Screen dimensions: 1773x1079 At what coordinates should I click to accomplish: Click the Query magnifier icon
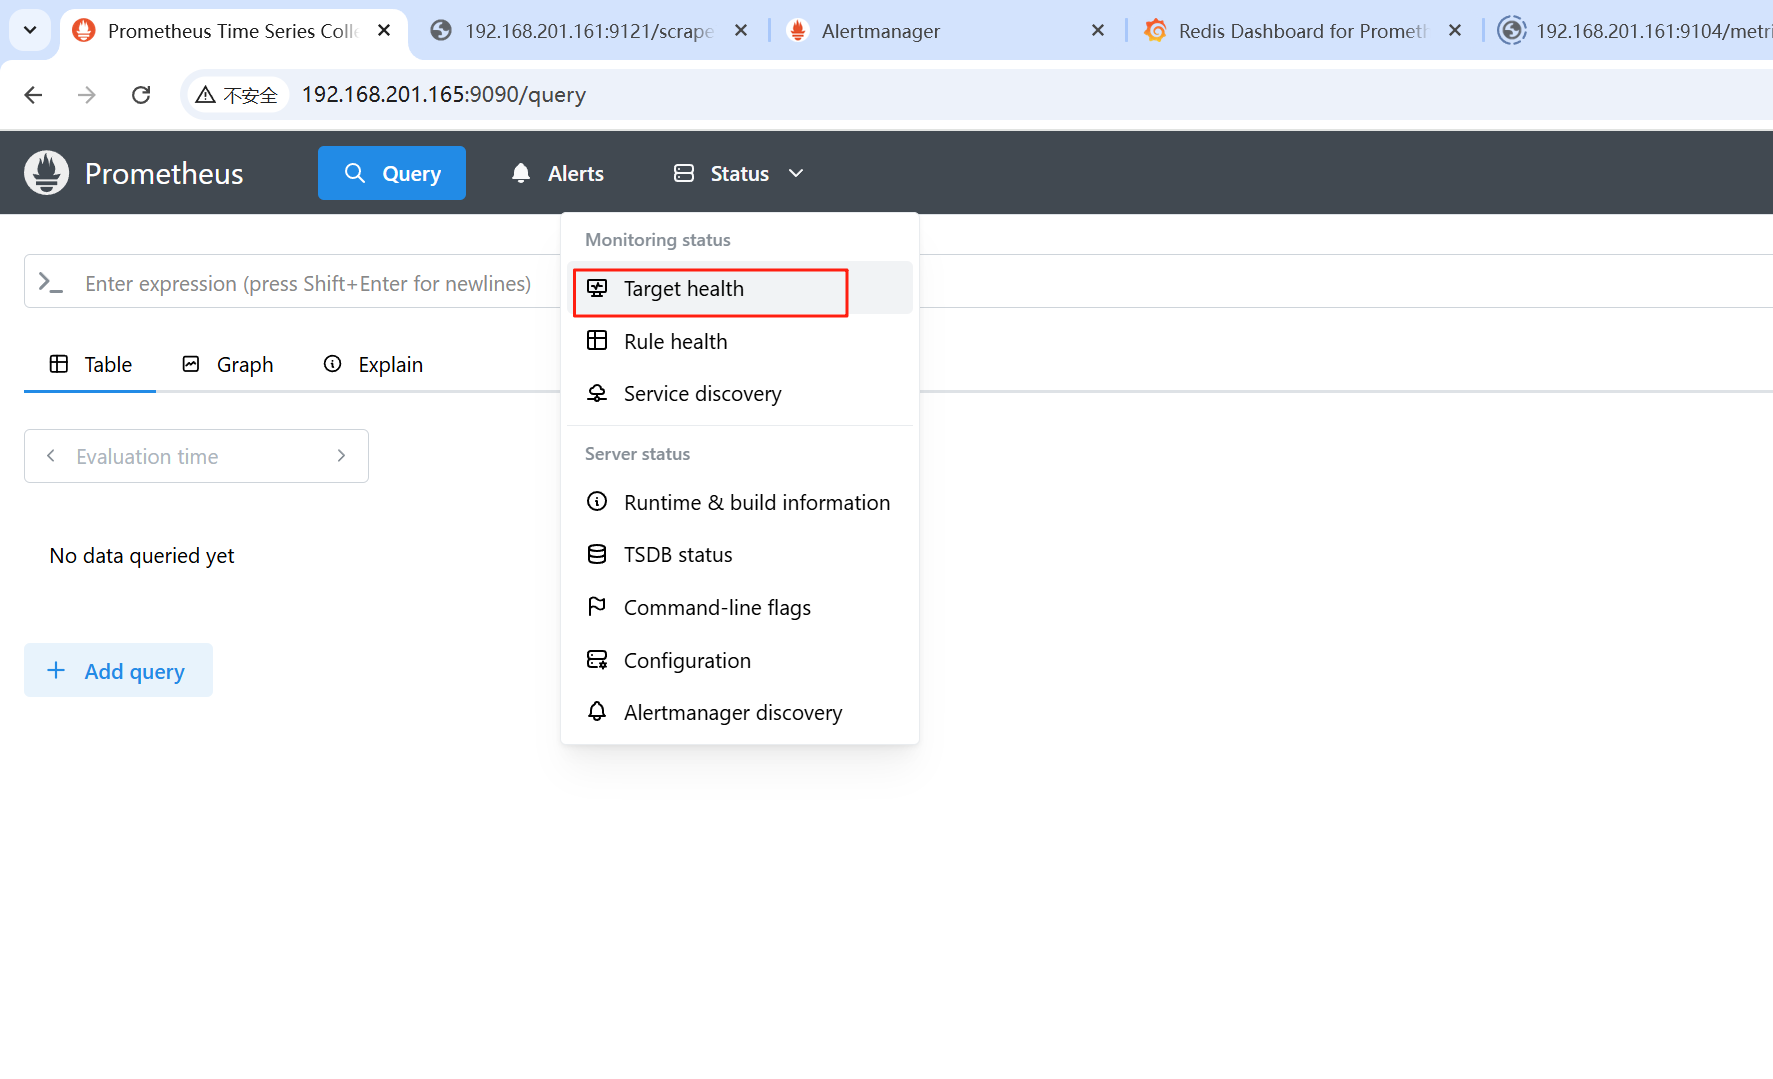point(355,173)
